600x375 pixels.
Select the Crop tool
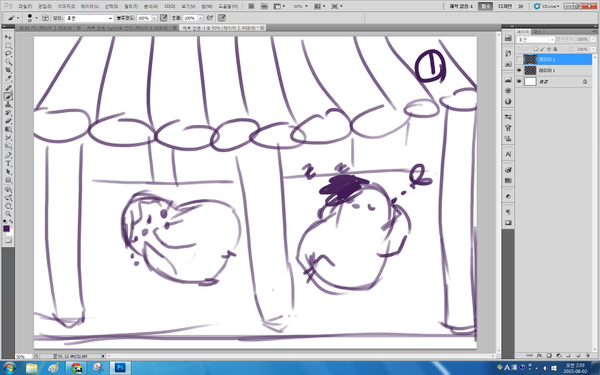point(8,70)
